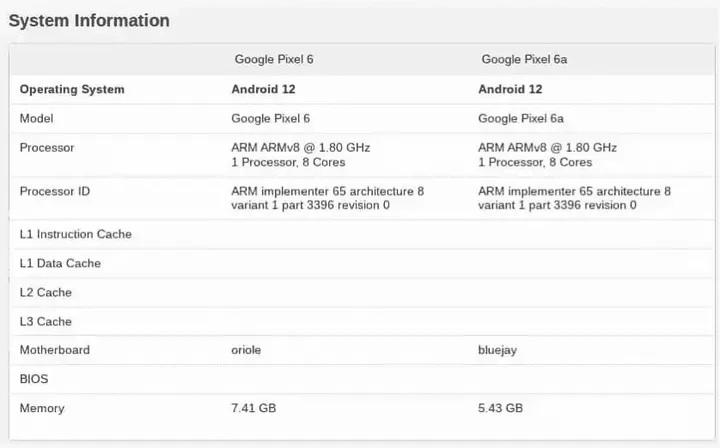Click the oriole motherboard value

246,350
